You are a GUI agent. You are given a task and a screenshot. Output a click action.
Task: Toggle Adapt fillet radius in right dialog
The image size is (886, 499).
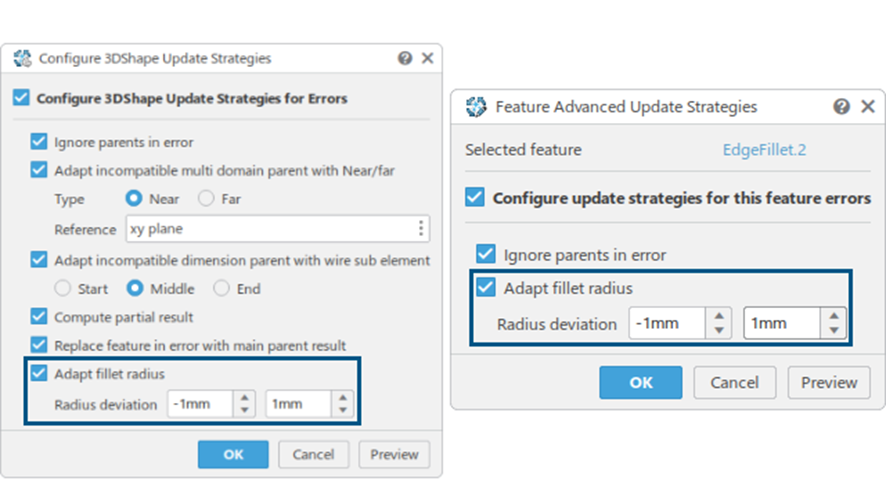[x=486, y=288]
